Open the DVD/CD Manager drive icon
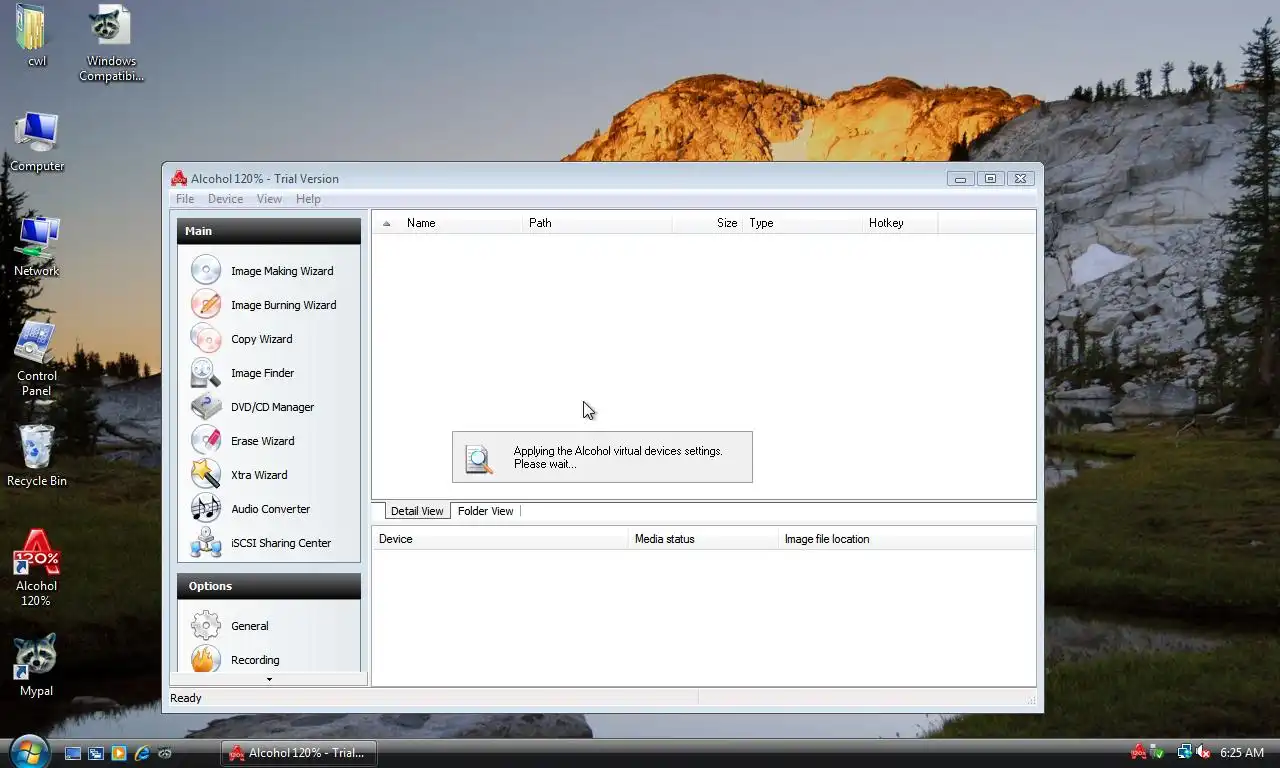 [x=206, y=407]
